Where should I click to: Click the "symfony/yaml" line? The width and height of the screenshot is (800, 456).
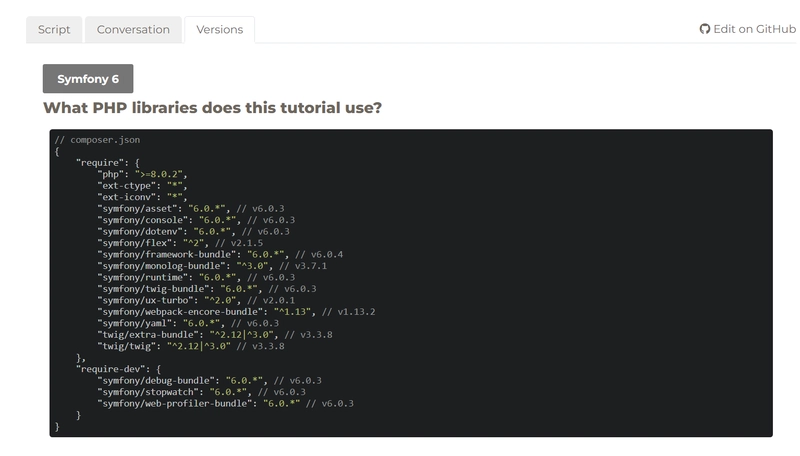(188, 323)
